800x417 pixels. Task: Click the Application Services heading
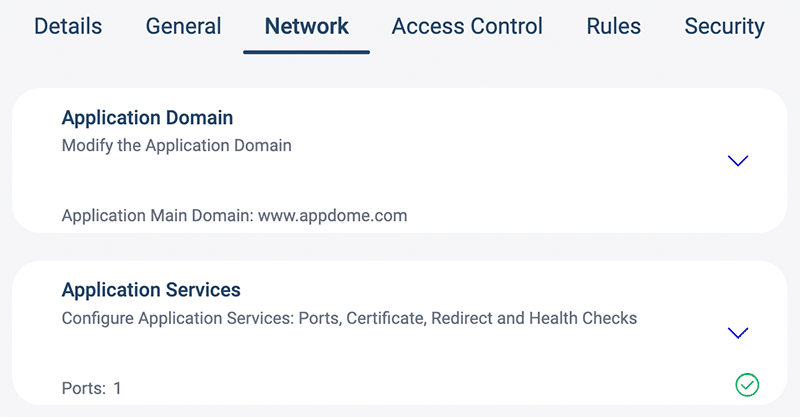[151, 290]
